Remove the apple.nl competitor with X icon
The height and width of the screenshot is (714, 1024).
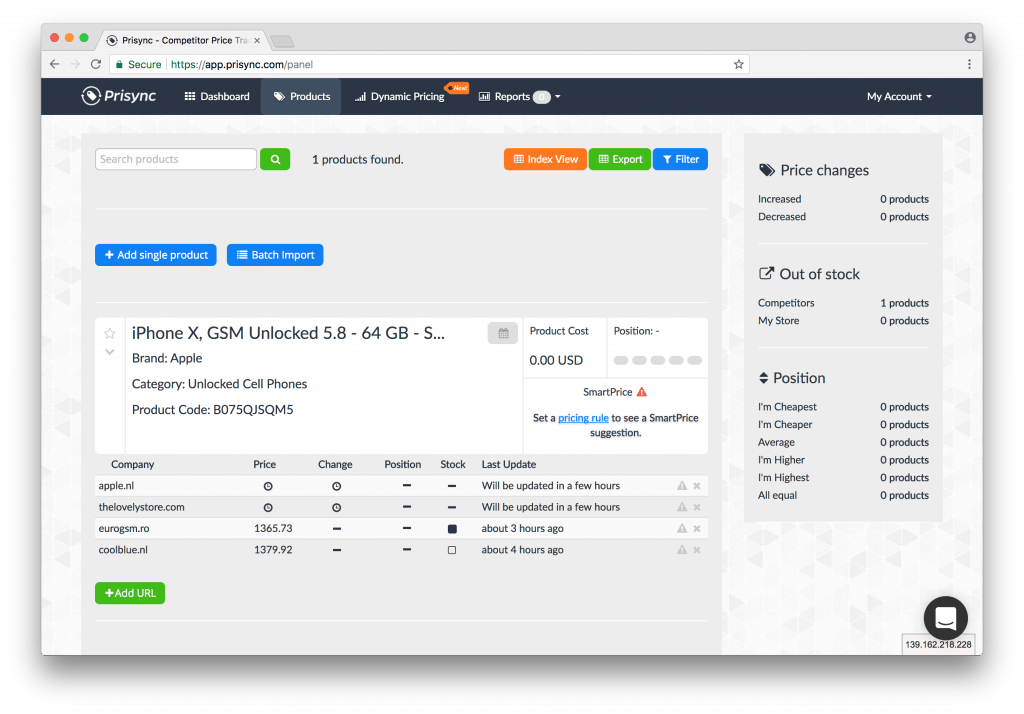pos(697,486)
